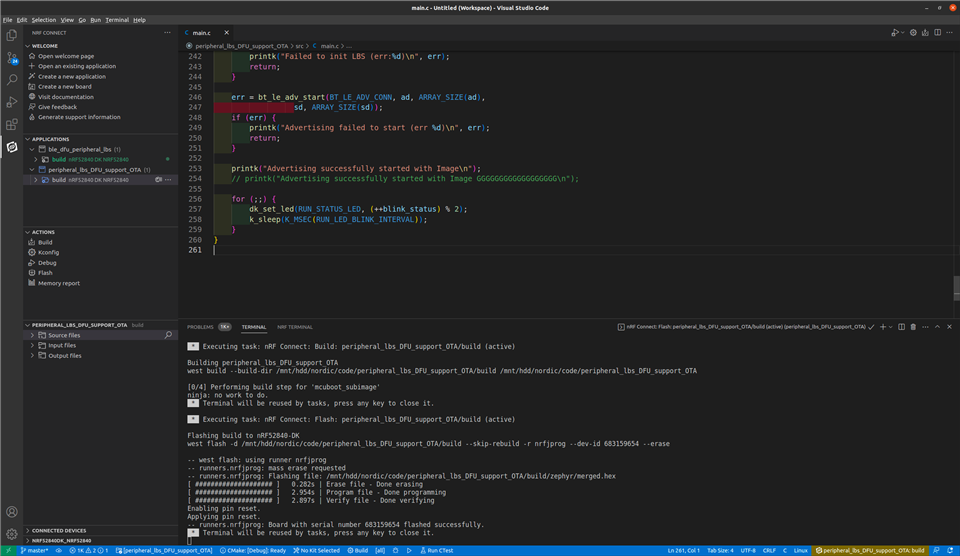Collapse the ACTIONS section
The width and height of the screenshot is (960, 556).
28,232
